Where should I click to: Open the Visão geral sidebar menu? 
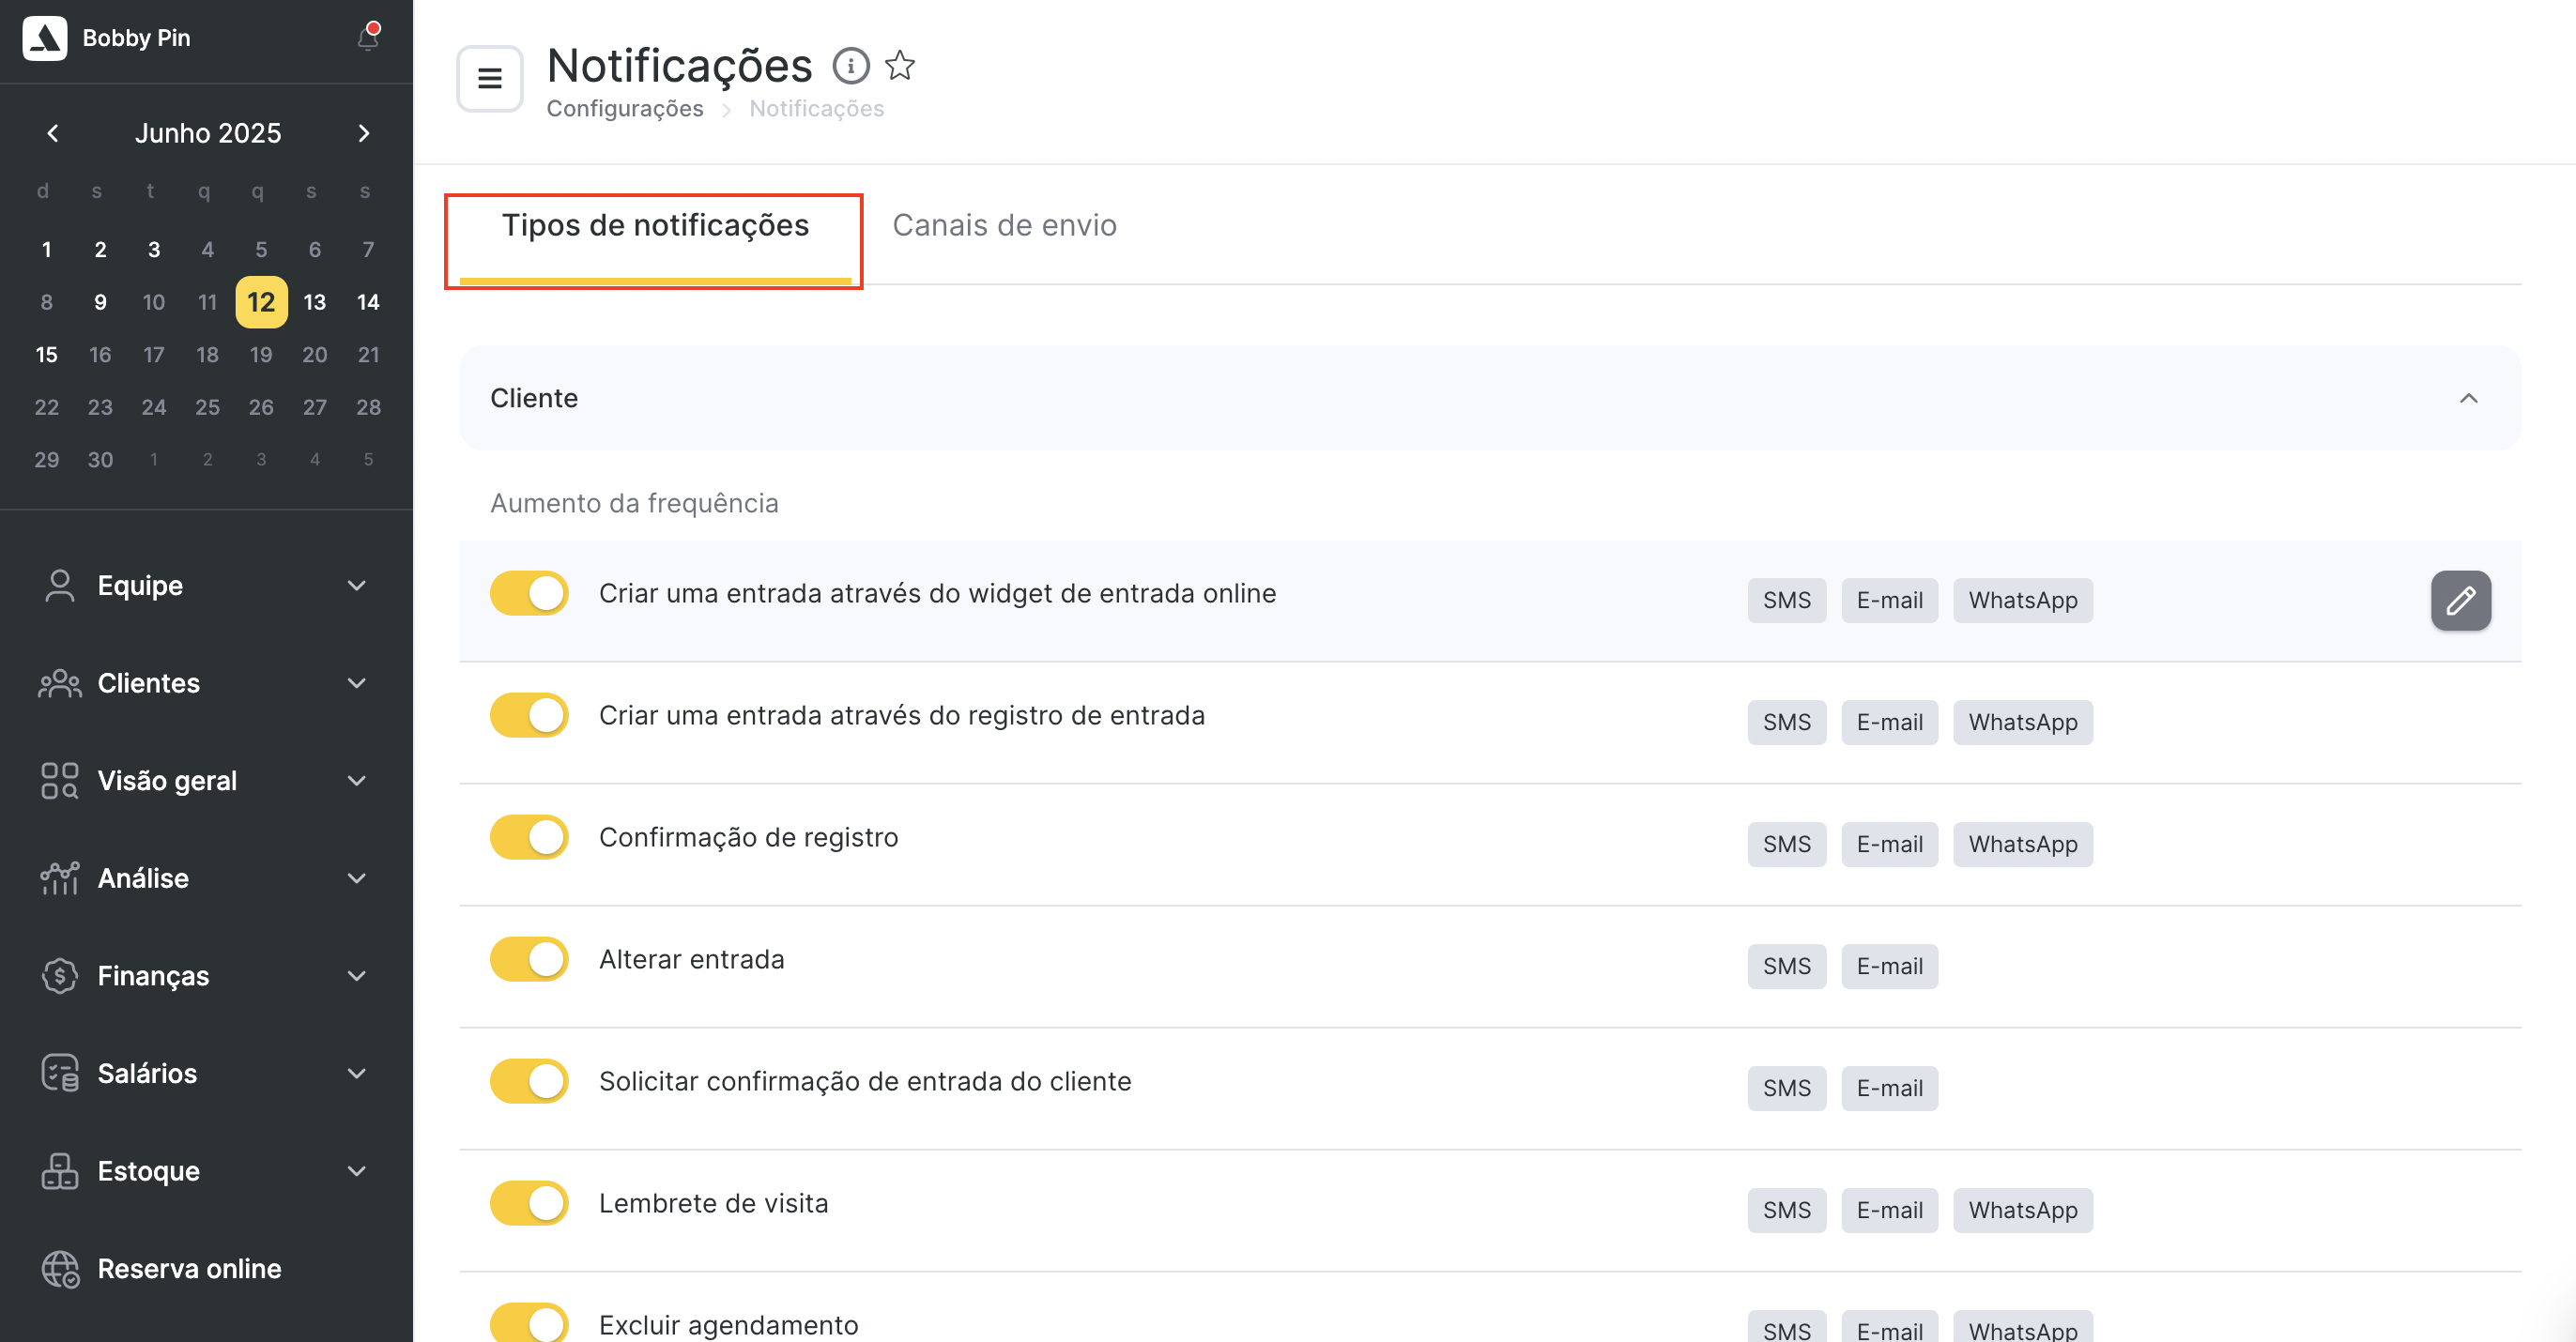click(x=206, y=781)
